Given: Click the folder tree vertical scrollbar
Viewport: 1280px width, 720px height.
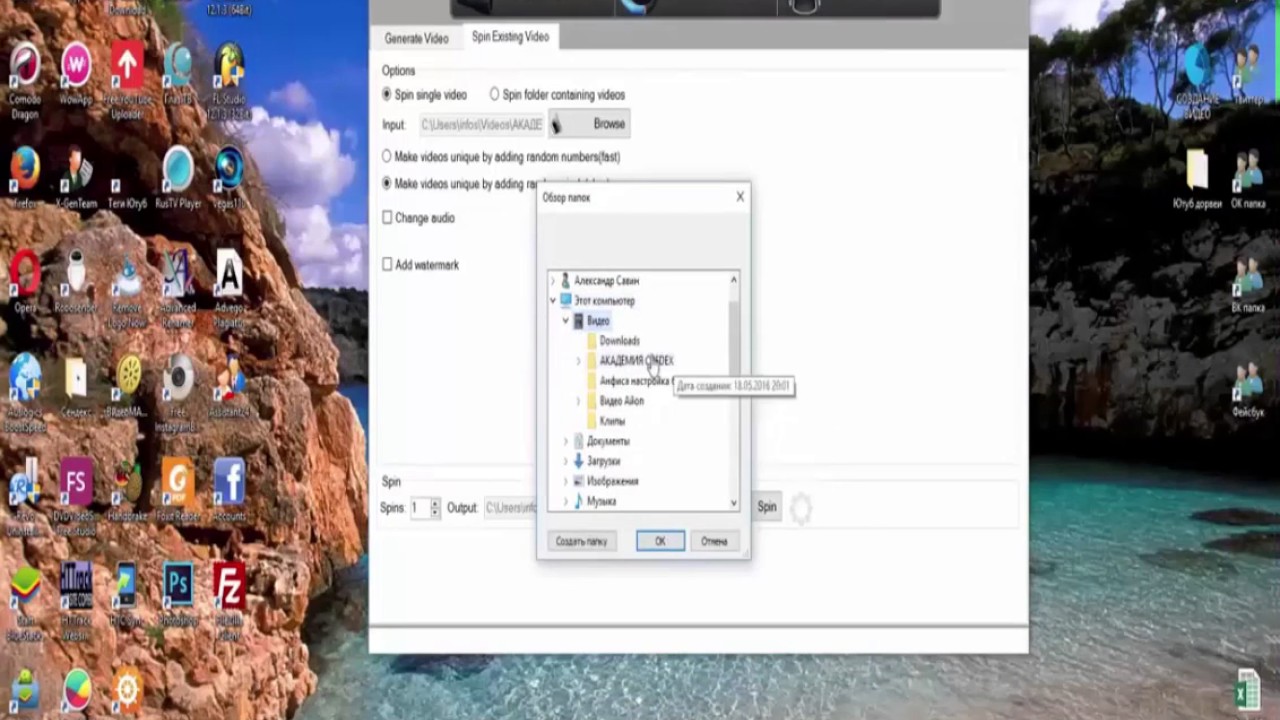Looking at the screenshot, I should [x=734, y=390].
